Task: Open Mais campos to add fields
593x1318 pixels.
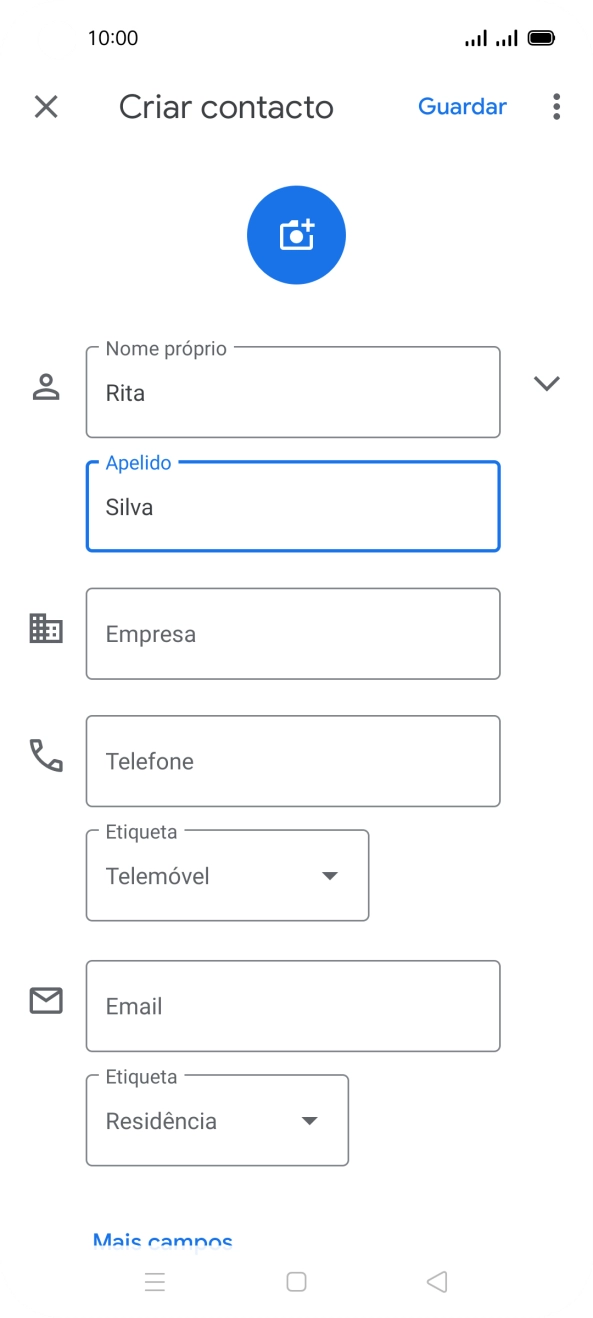Action: tap(161, 1240)
